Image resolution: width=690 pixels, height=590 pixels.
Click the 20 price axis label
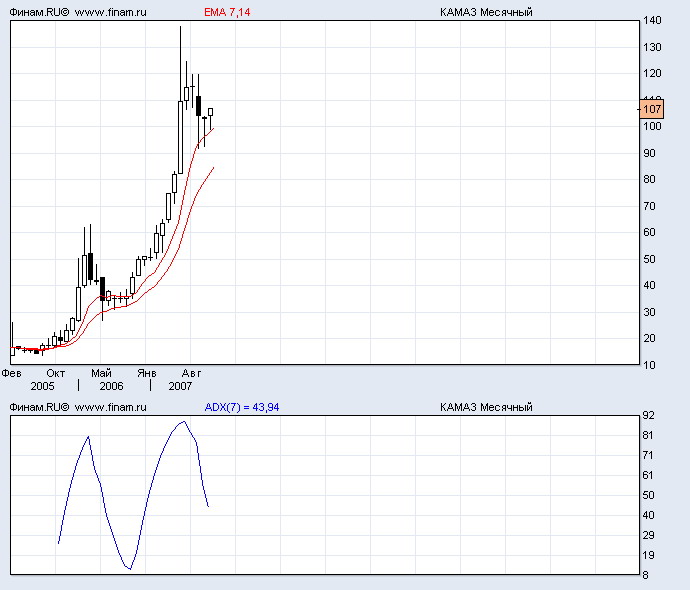(650, 338)
